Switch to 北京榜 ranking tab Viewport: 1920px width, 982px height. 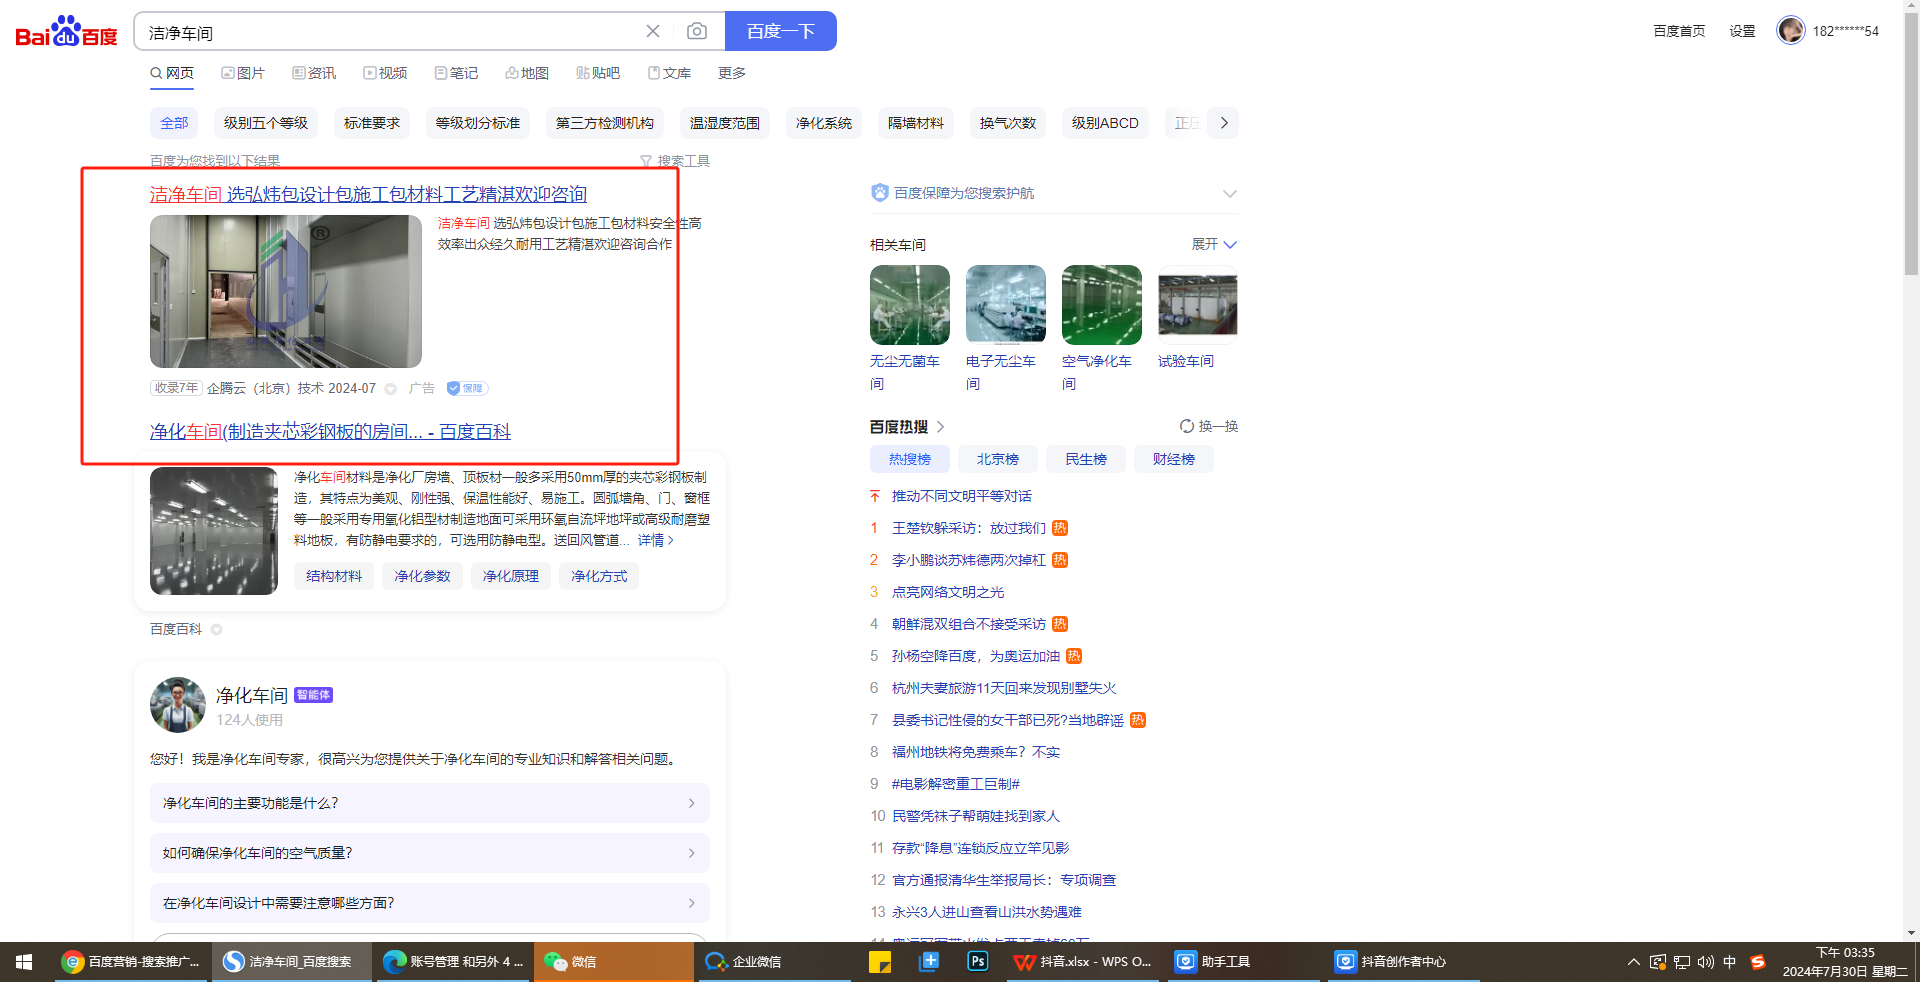point(997,459)
